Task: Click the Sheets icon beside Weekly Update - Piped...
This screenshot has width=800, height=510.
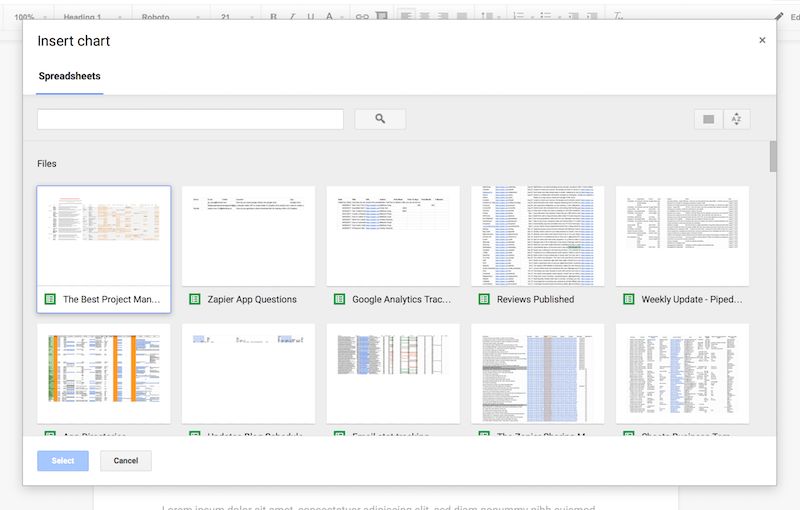Action: pyautogui.click(x=629, y=299)
